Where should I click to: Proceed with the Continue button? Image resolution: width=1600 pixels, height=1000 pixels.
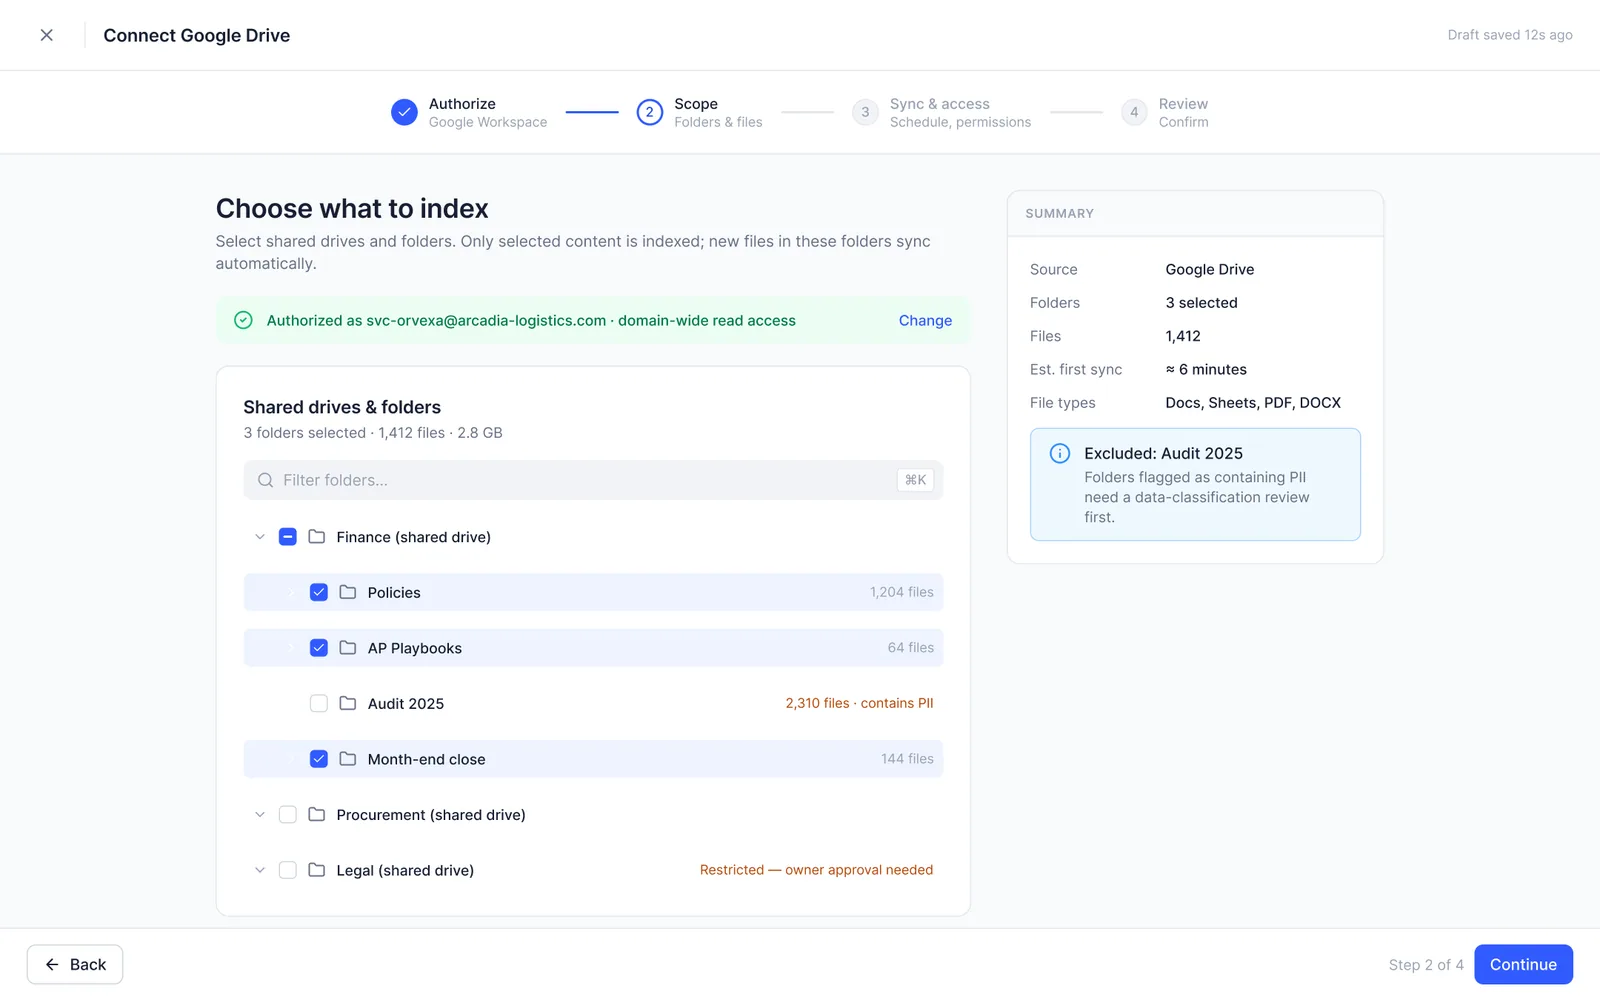click(1523, 965)
